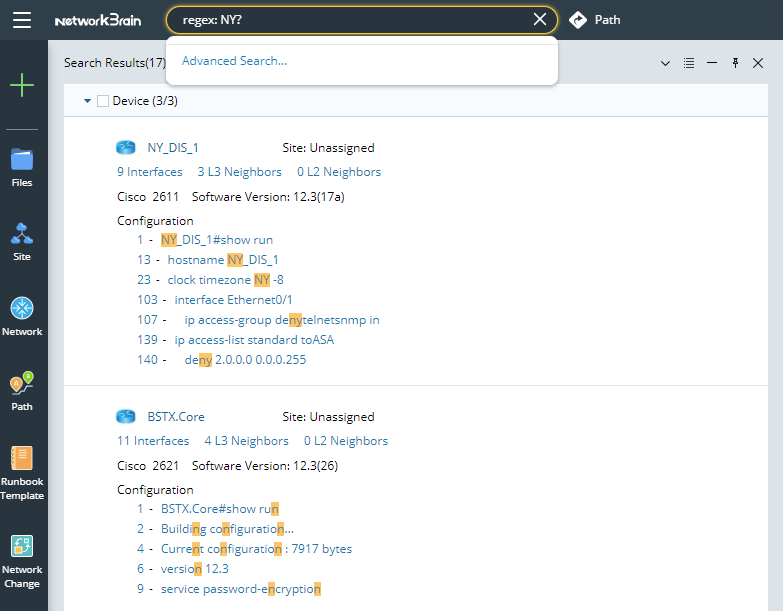Open line 'ip access-list standard toASA'
The image size is (783, 611).
[254, 340]
